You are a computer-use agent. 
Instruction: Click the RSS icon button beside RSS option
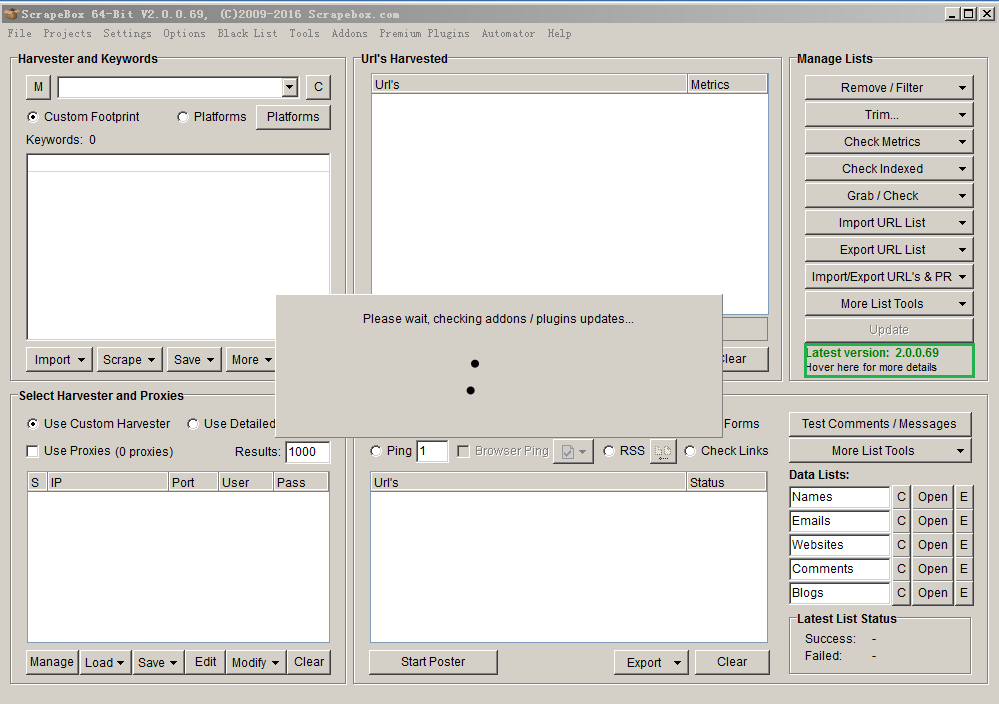pyautogui.click(x=663, y=451)
